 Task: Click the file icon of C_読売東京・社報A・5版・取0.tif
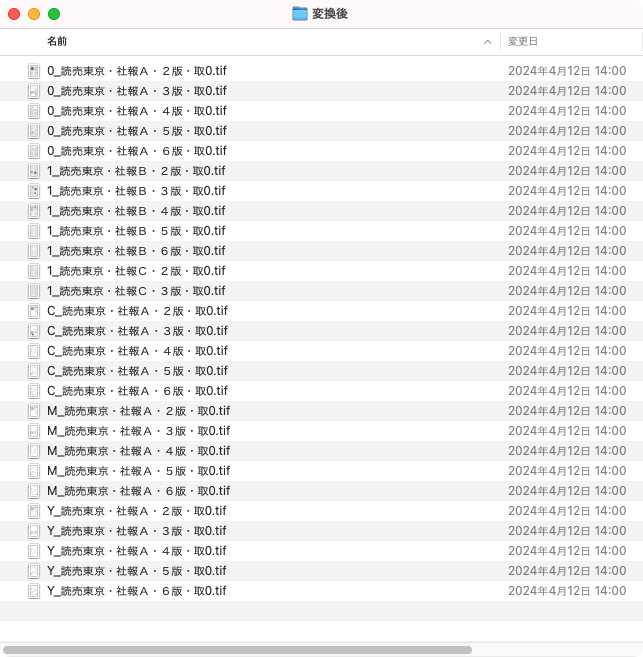click(x=34, y=371)
